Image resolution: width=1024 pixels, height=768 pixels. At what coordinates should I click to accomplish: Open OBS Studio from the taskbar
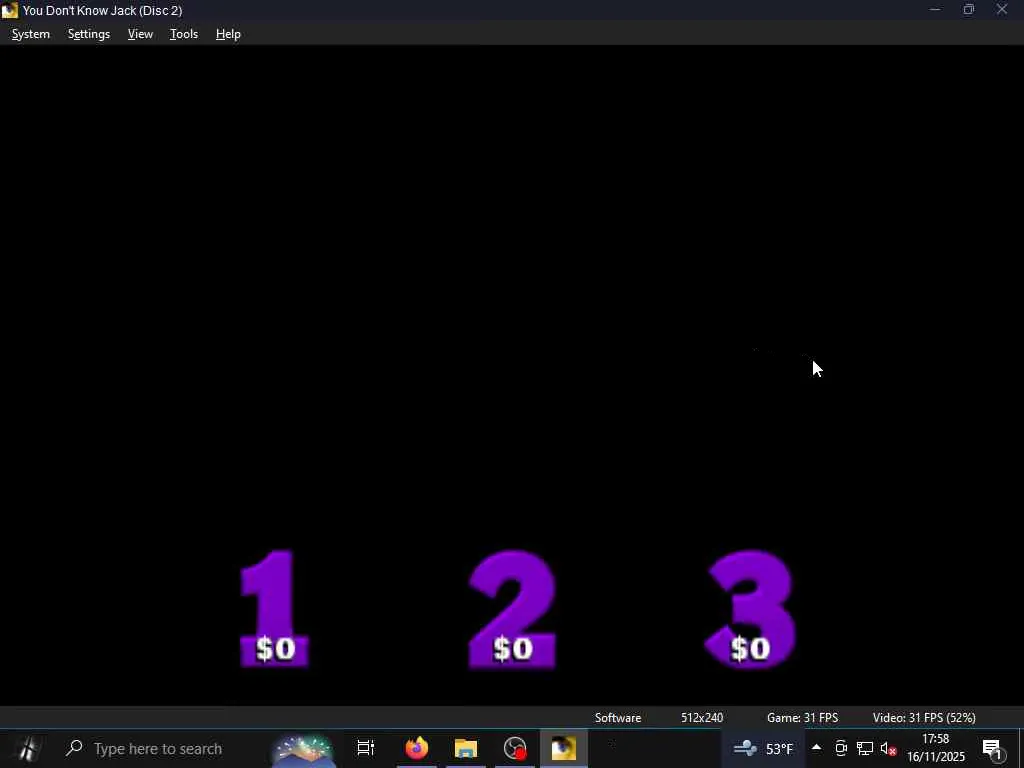click(x=515, y=748)
